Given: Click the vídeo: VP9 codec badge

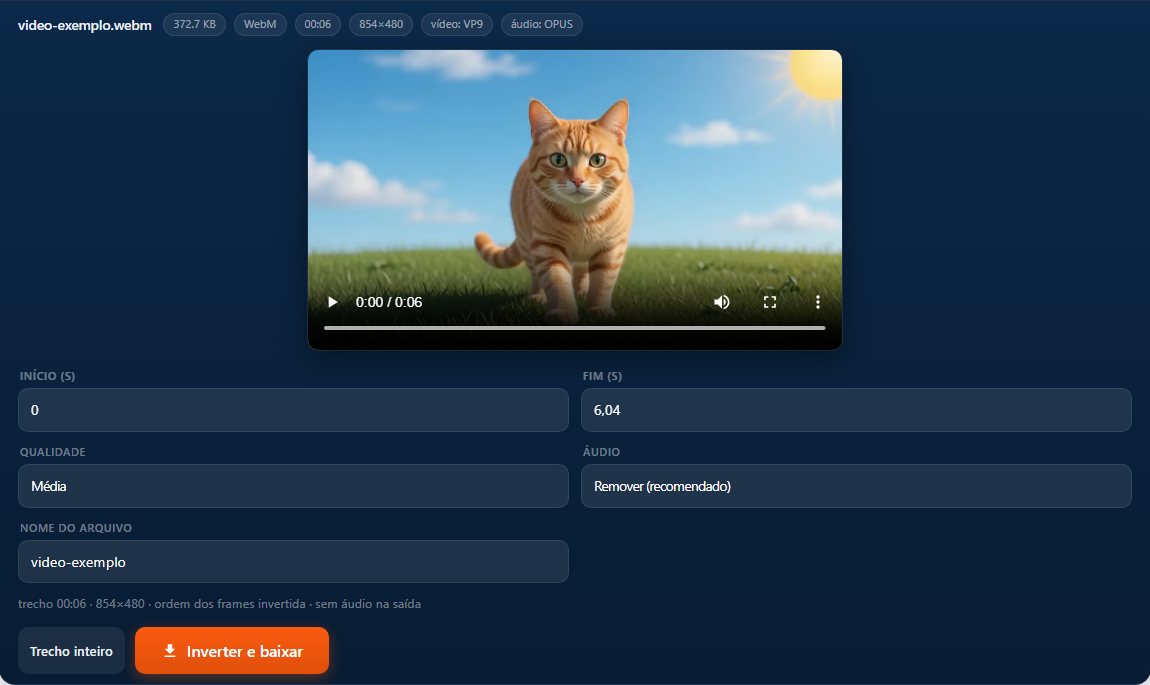Looking at the screenshot, I should click(x=456, y=24).
